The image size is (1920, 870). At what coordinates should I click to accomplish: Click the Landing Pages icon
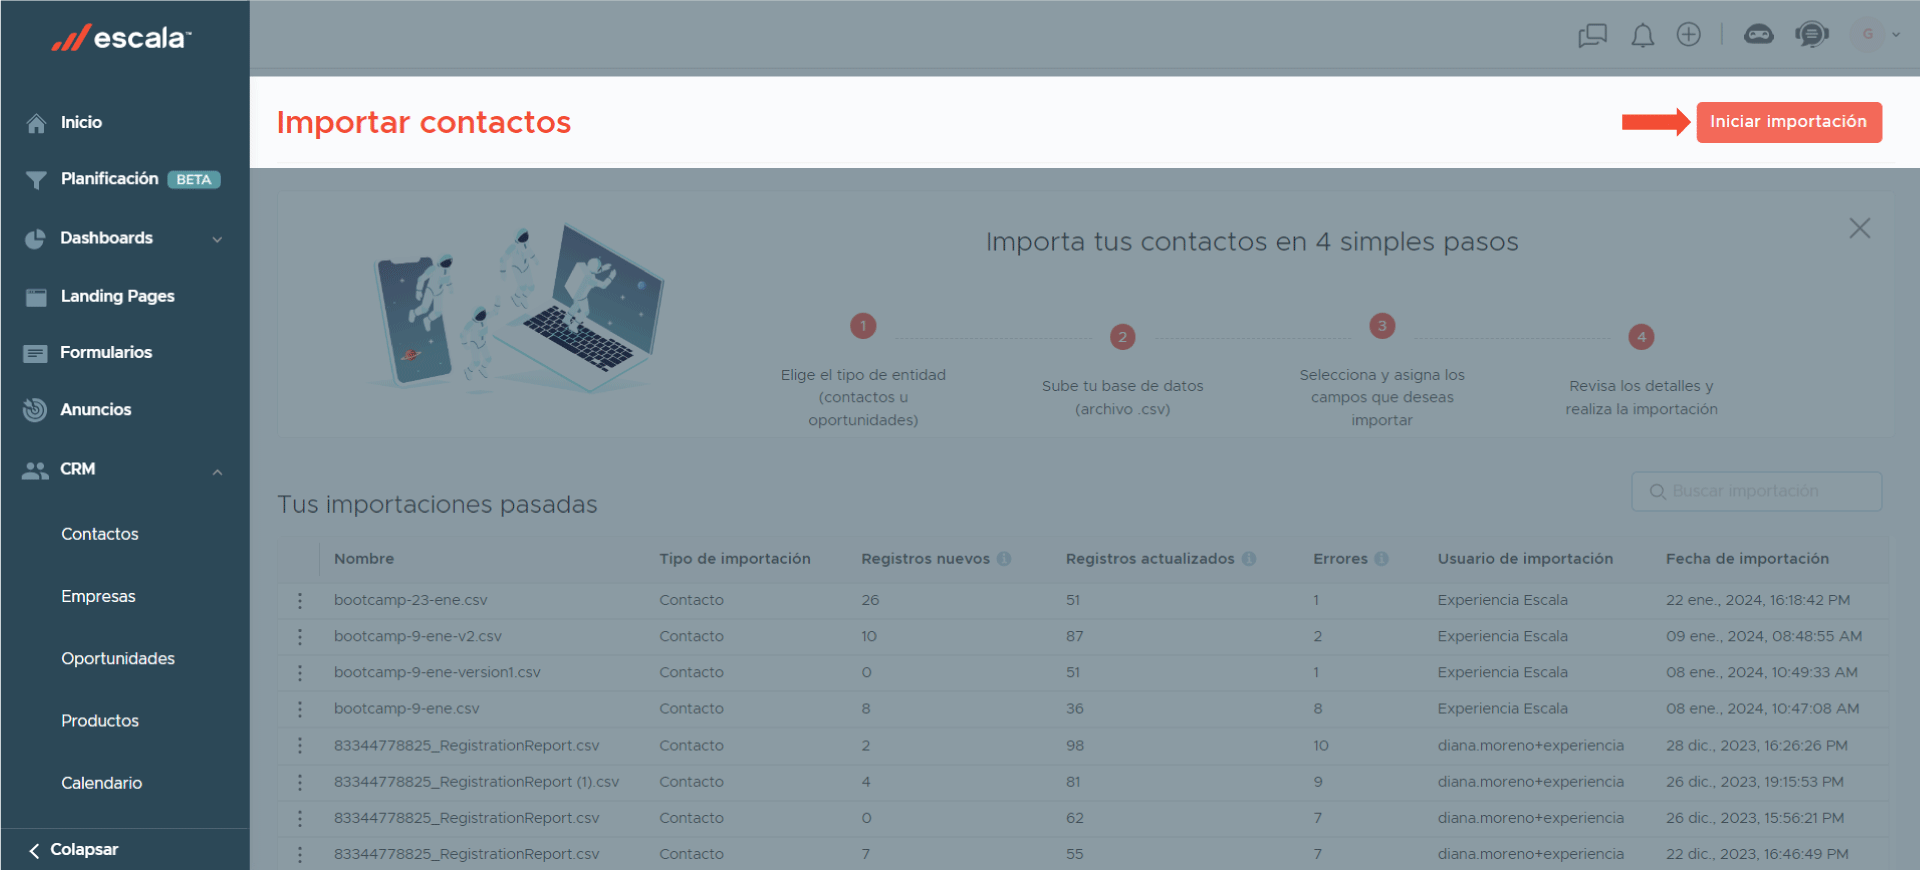click(x=36, y=297)
